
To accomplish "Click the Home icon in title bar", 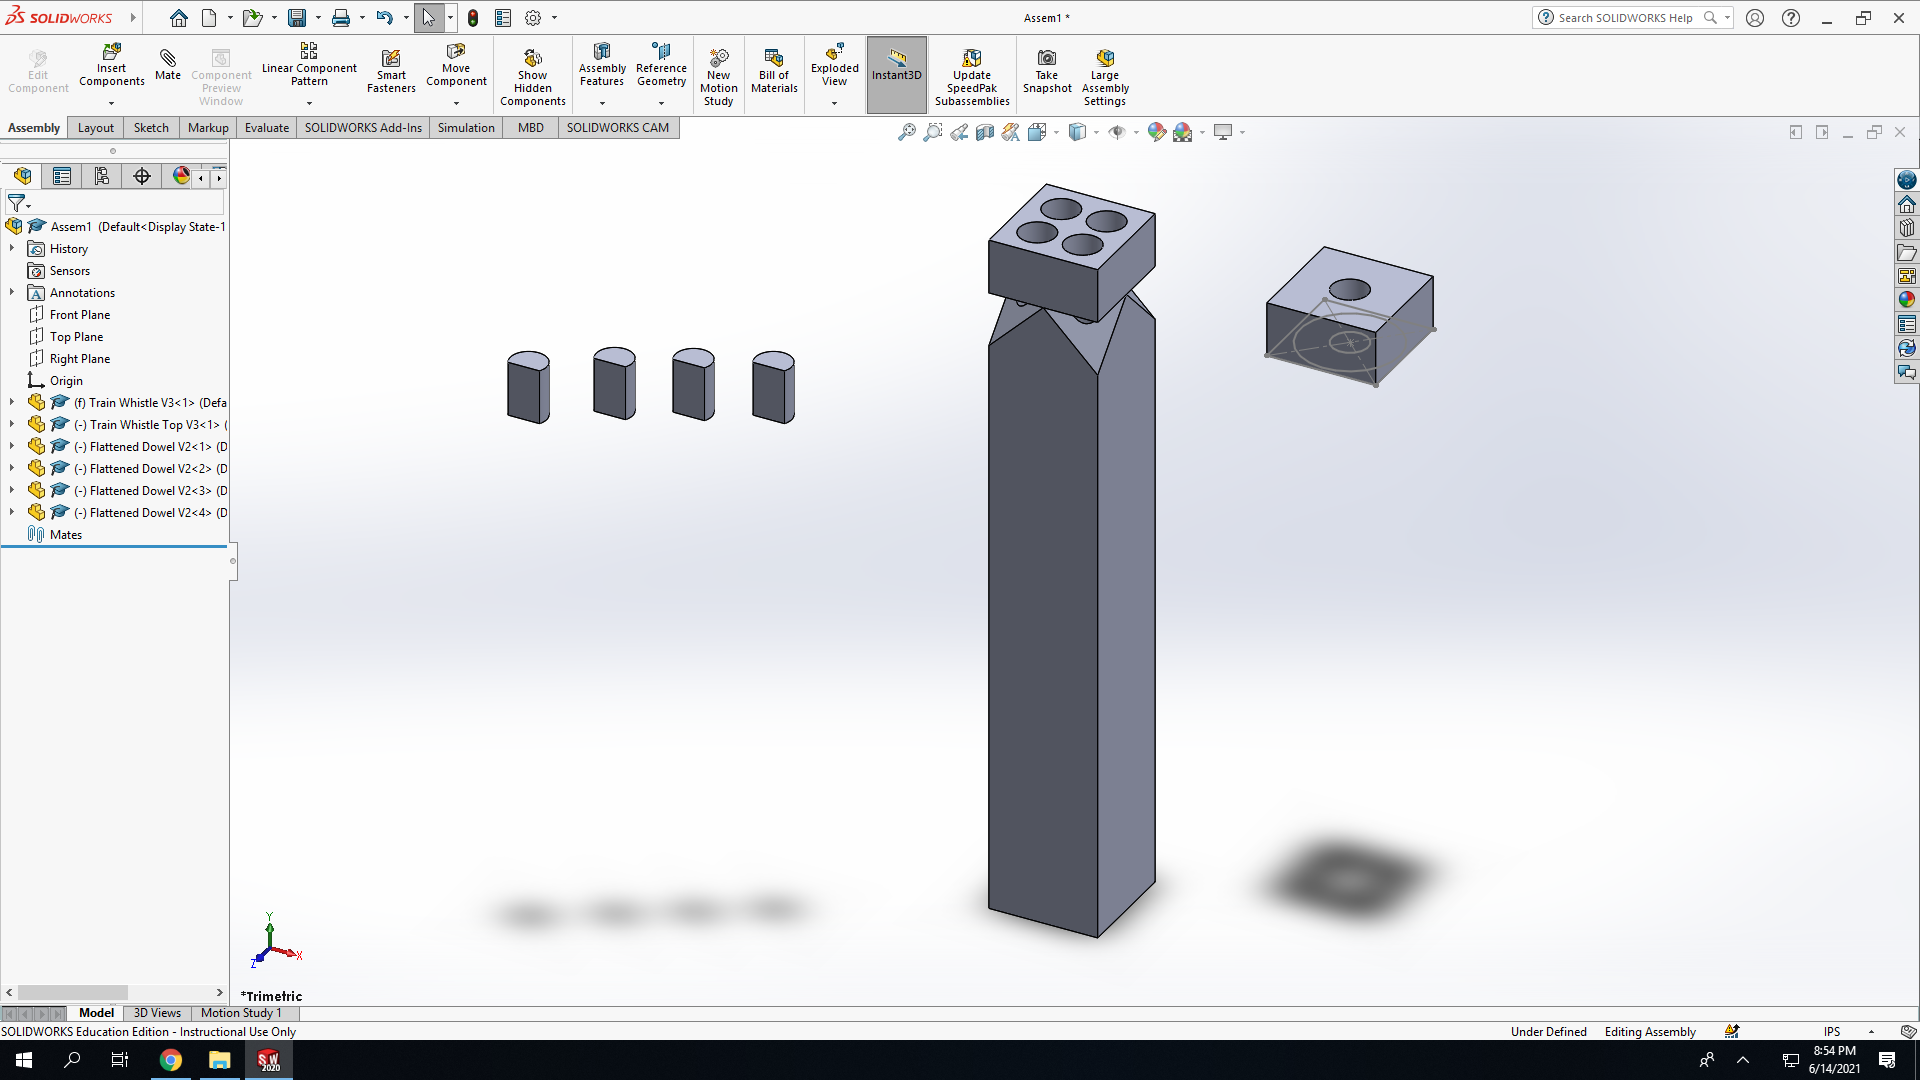I will [x=178, y=18].
